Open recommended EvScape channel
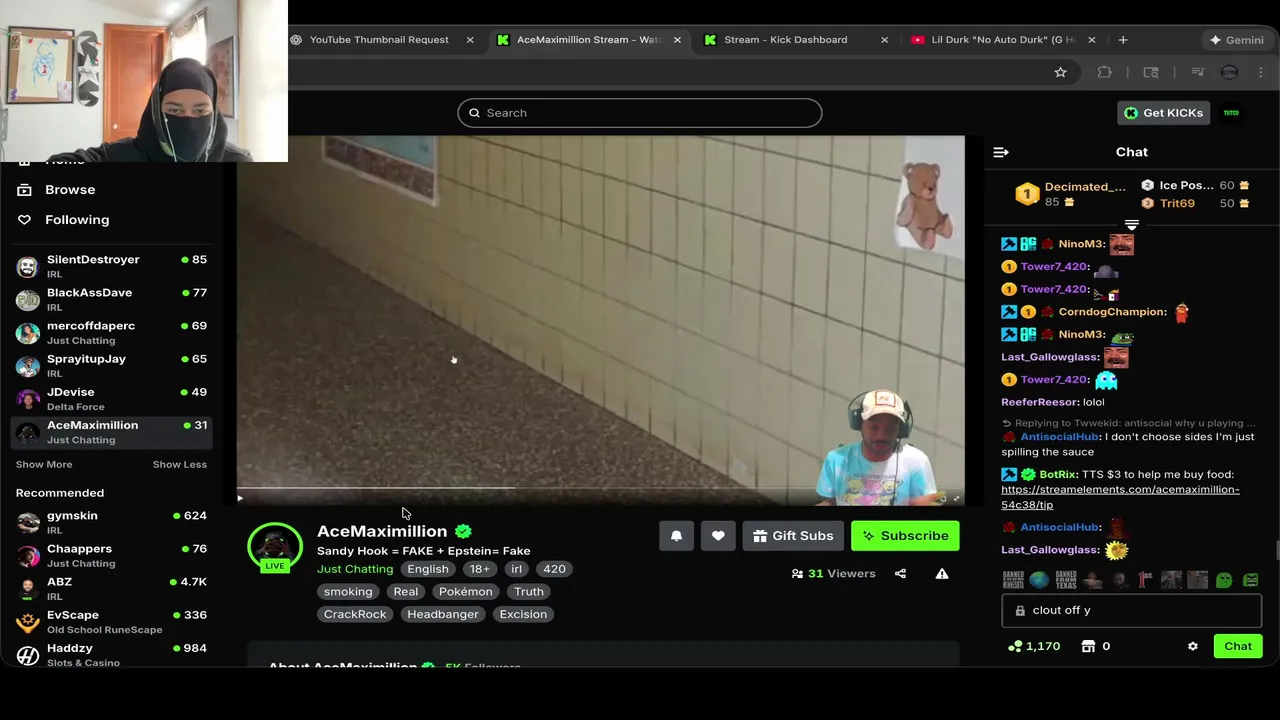1280x720 pixels. coord(112,622)
